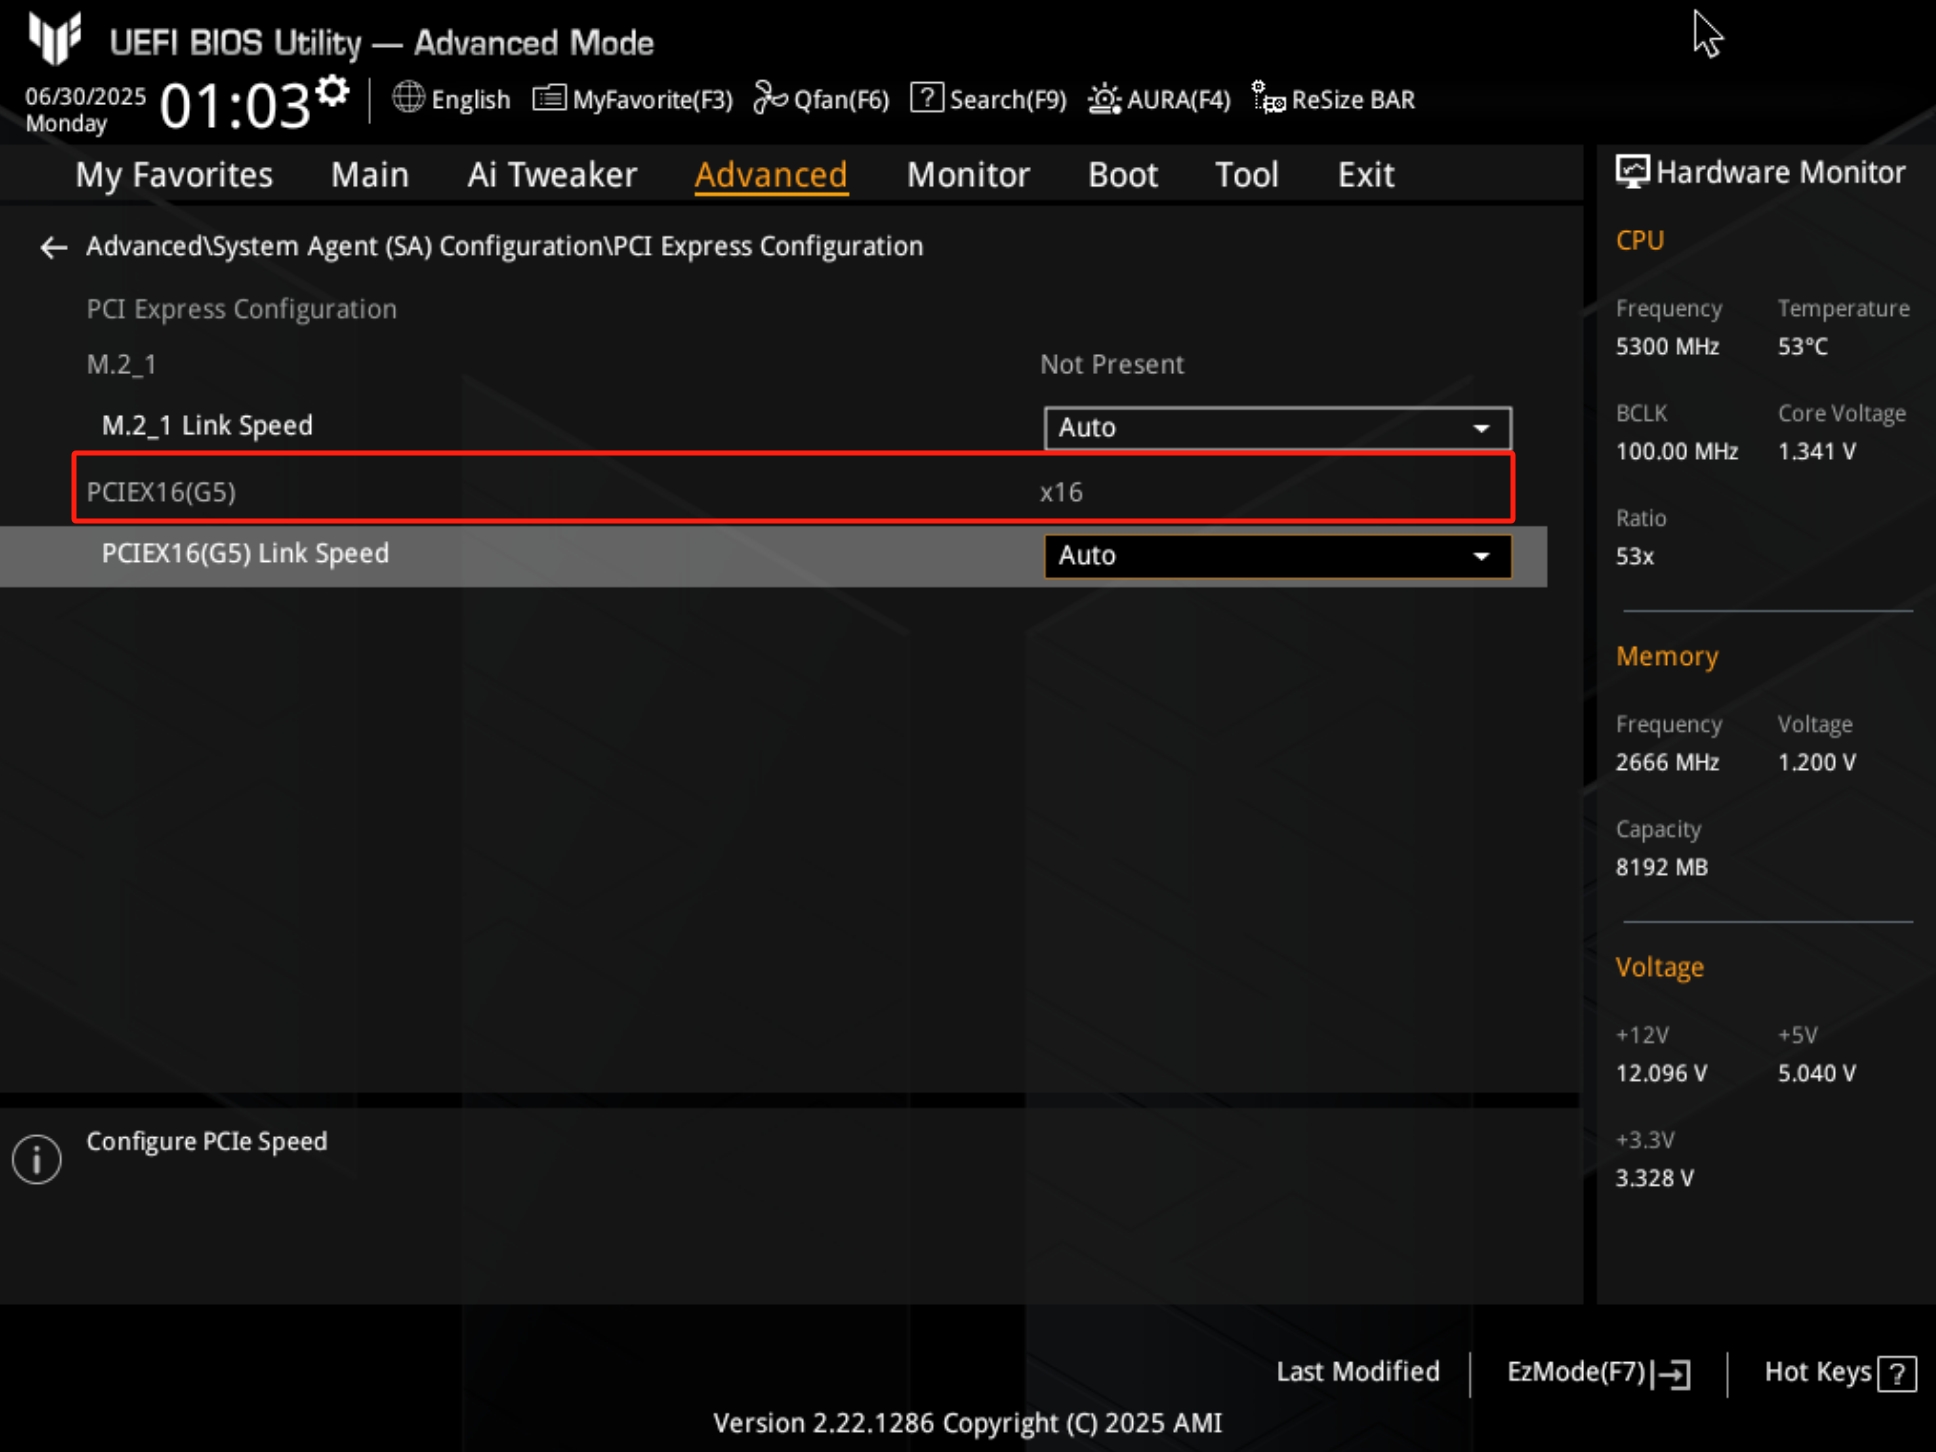
Task: Open AURA(F4) lighting icon
Action: 1104,98
